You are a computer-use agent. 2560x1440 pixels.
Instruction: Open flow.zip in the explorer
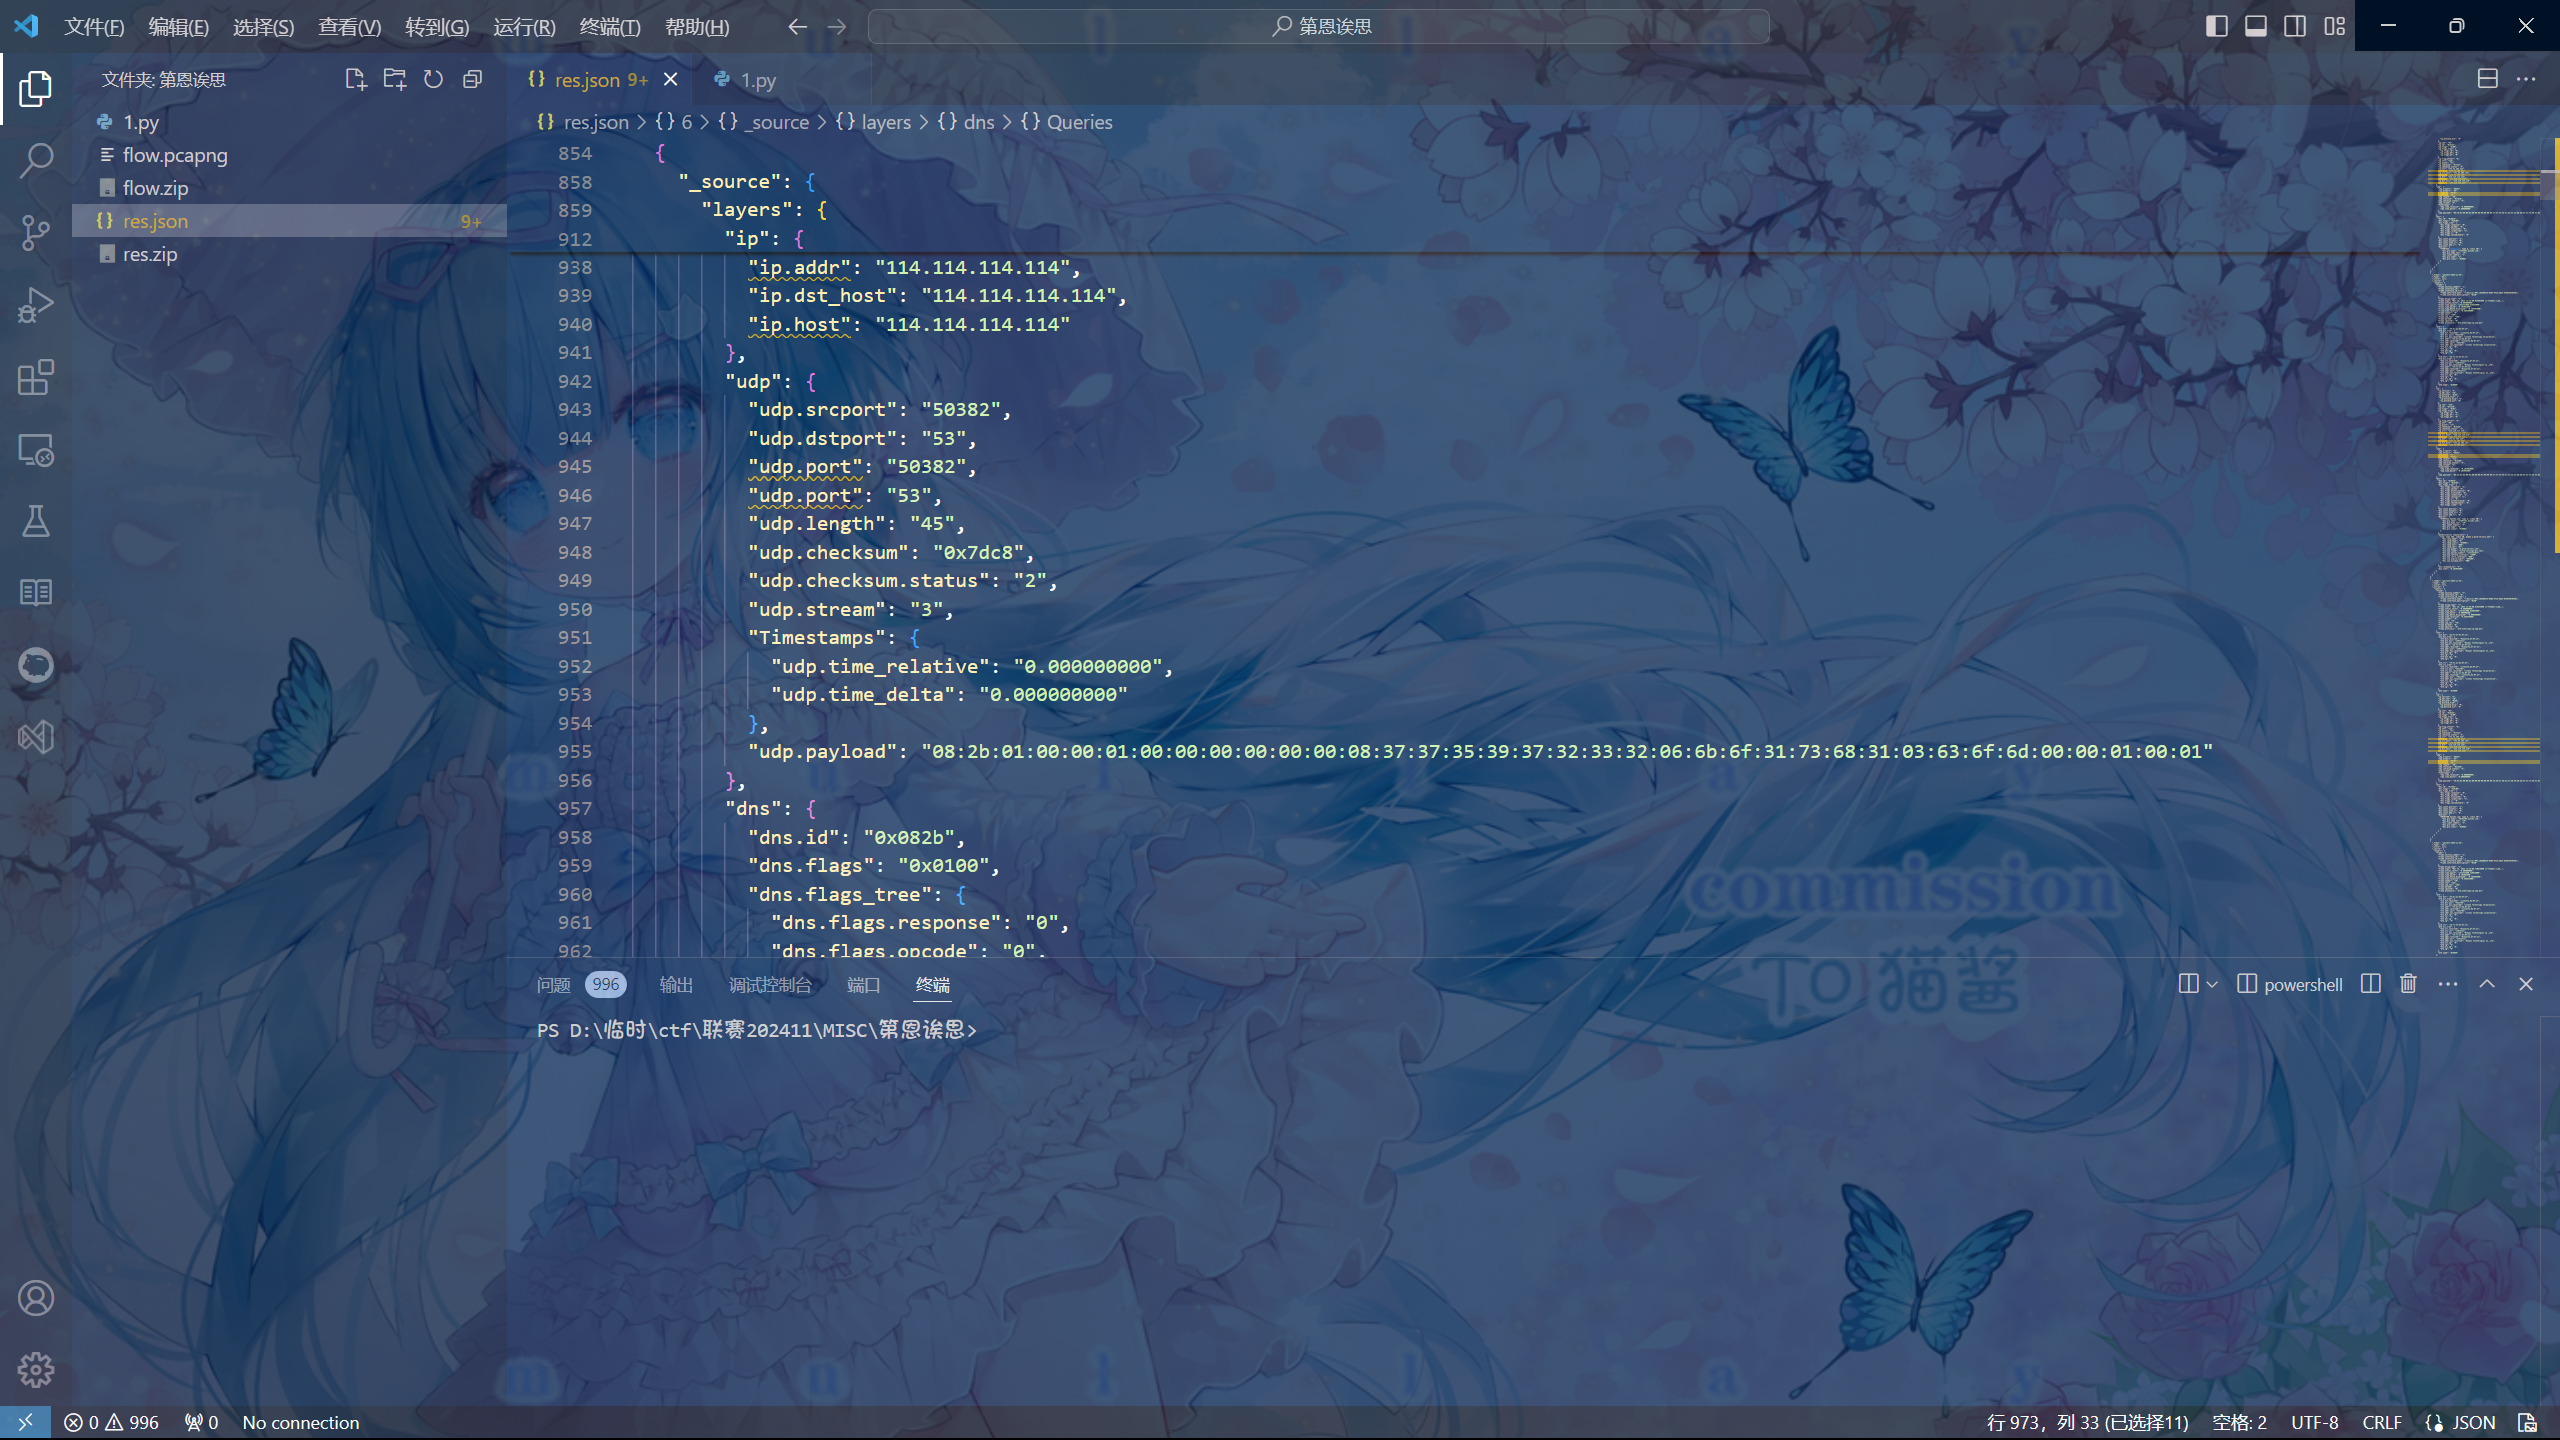click(290, 188)
